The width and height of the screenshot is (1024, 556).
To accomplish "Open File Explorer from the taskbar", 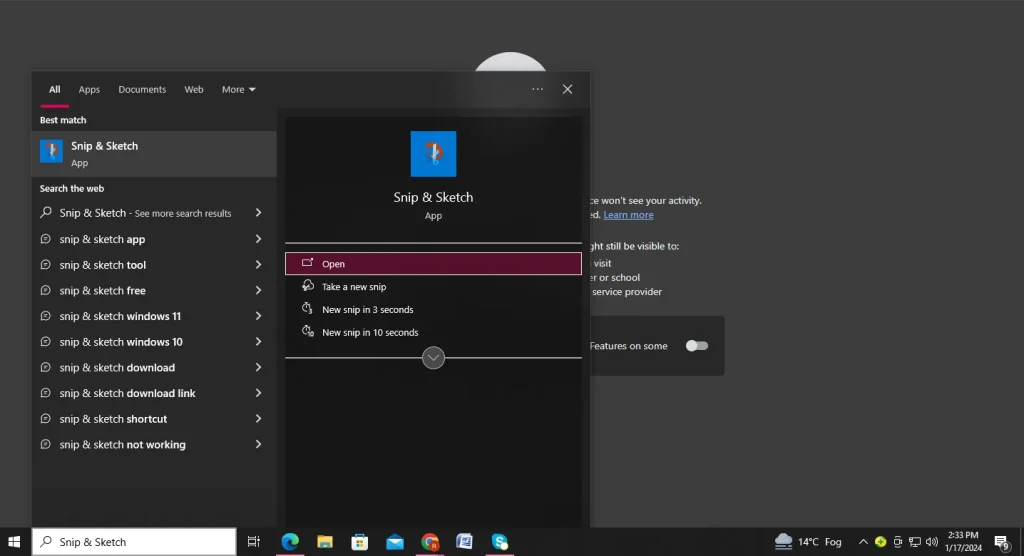I will point(325,542).
